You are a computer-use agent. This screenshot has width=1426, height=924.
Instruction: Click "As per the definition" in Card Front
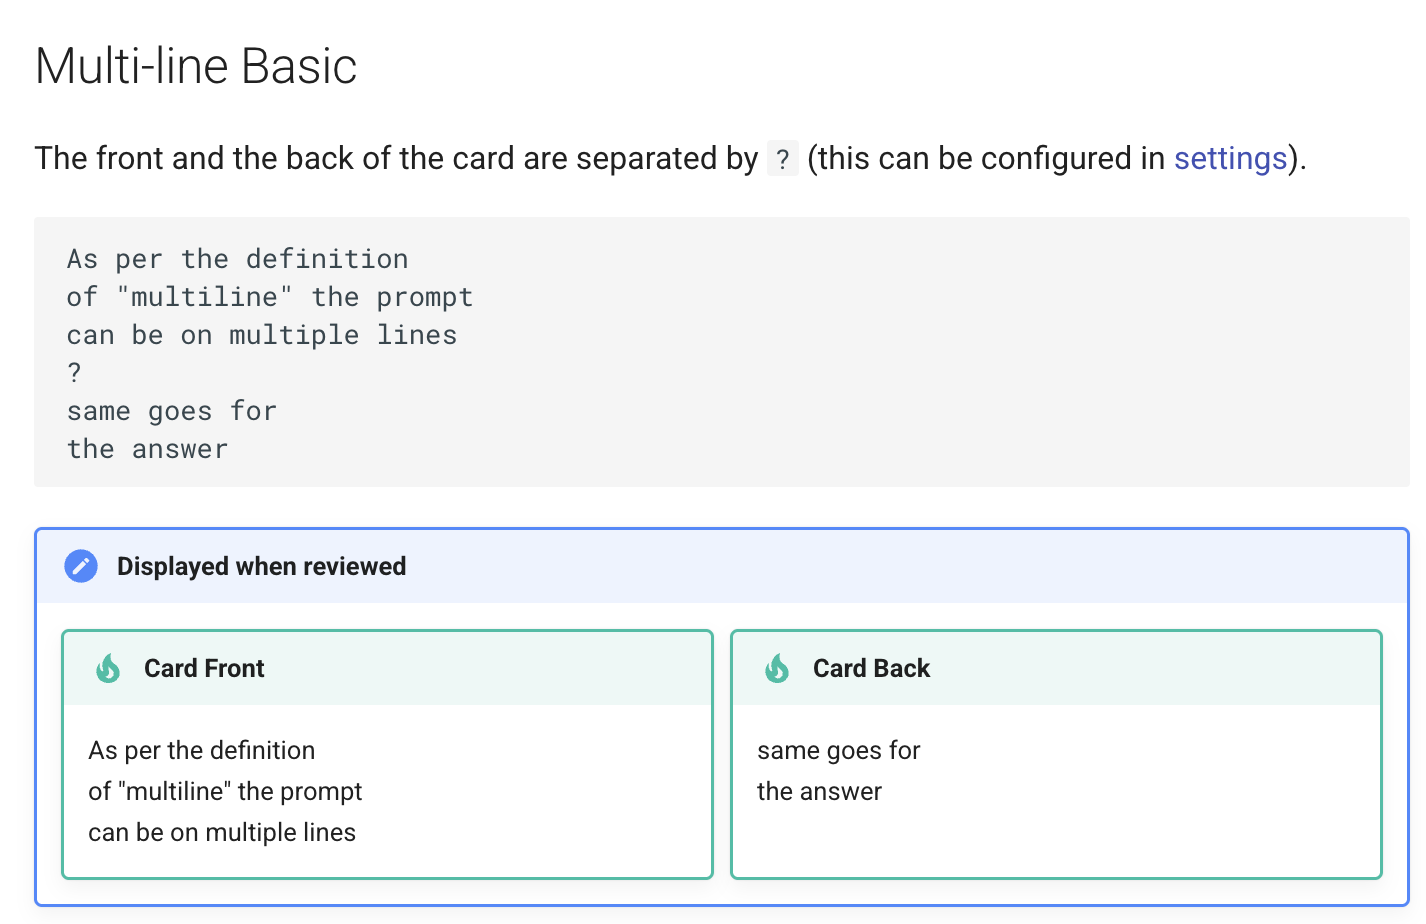(x=201, y=750)
